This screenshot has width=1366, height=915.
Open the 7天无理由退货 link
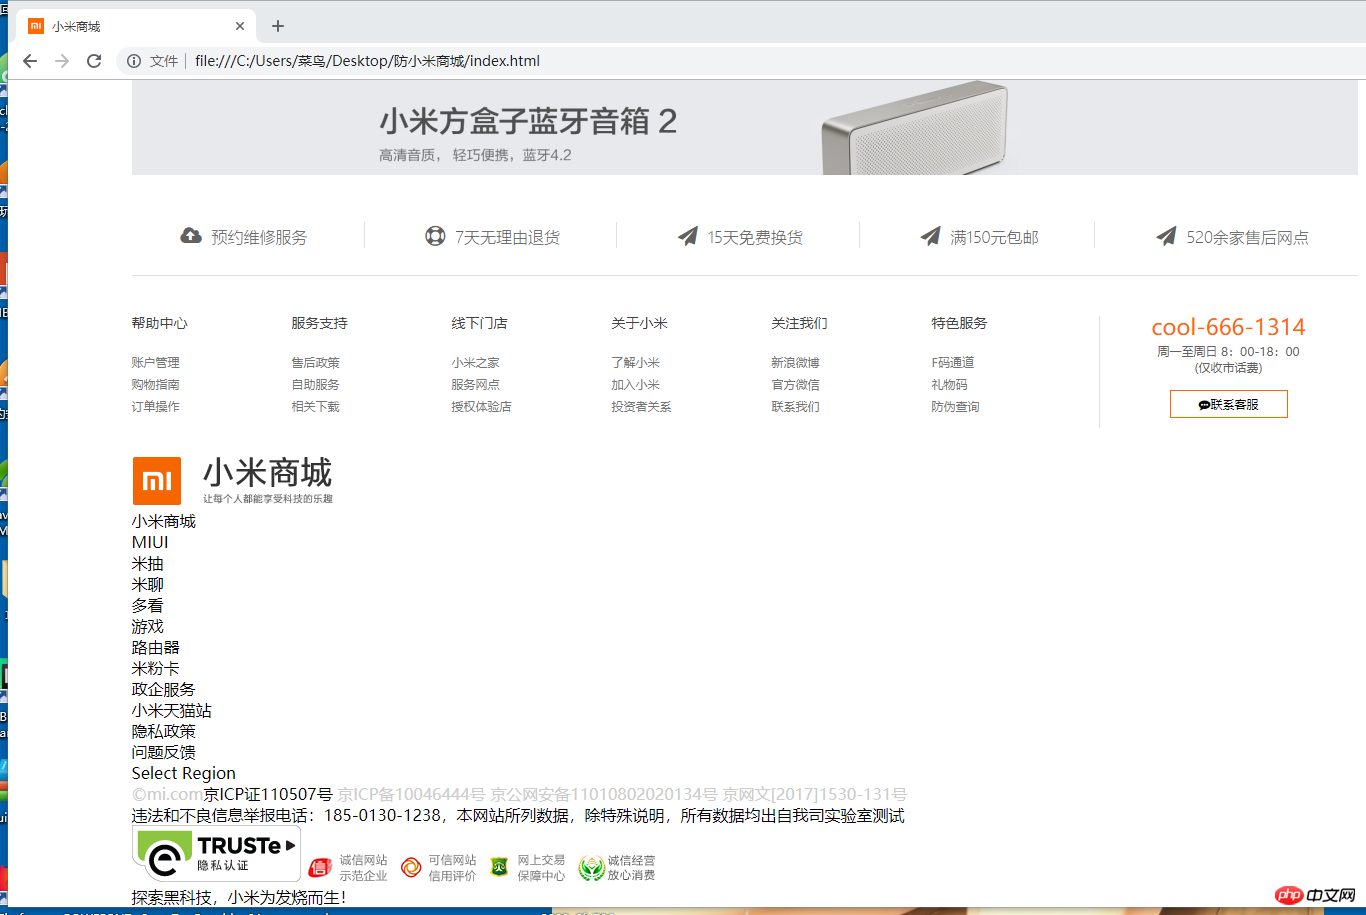tap(507, 237)
